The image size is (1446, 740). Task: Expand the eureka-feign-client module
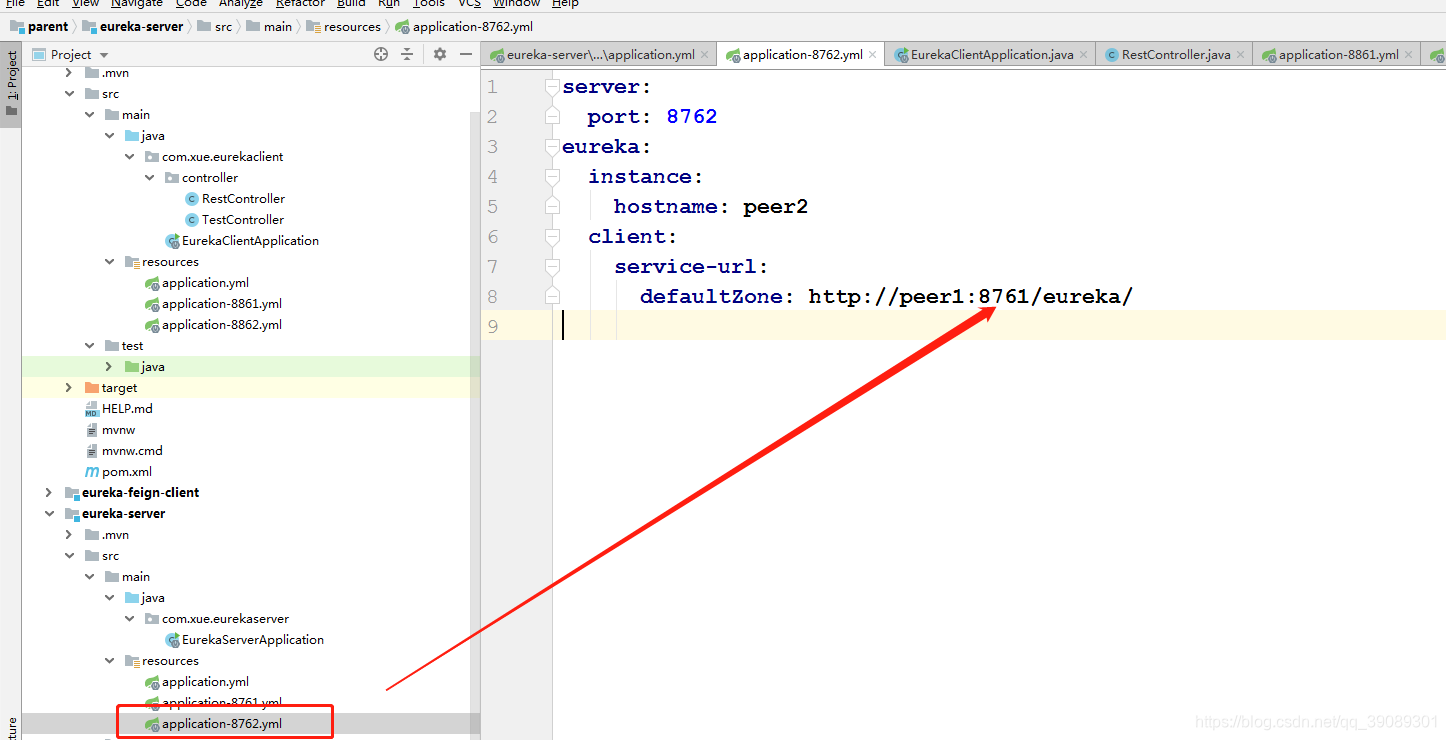(x=49, y=493)
